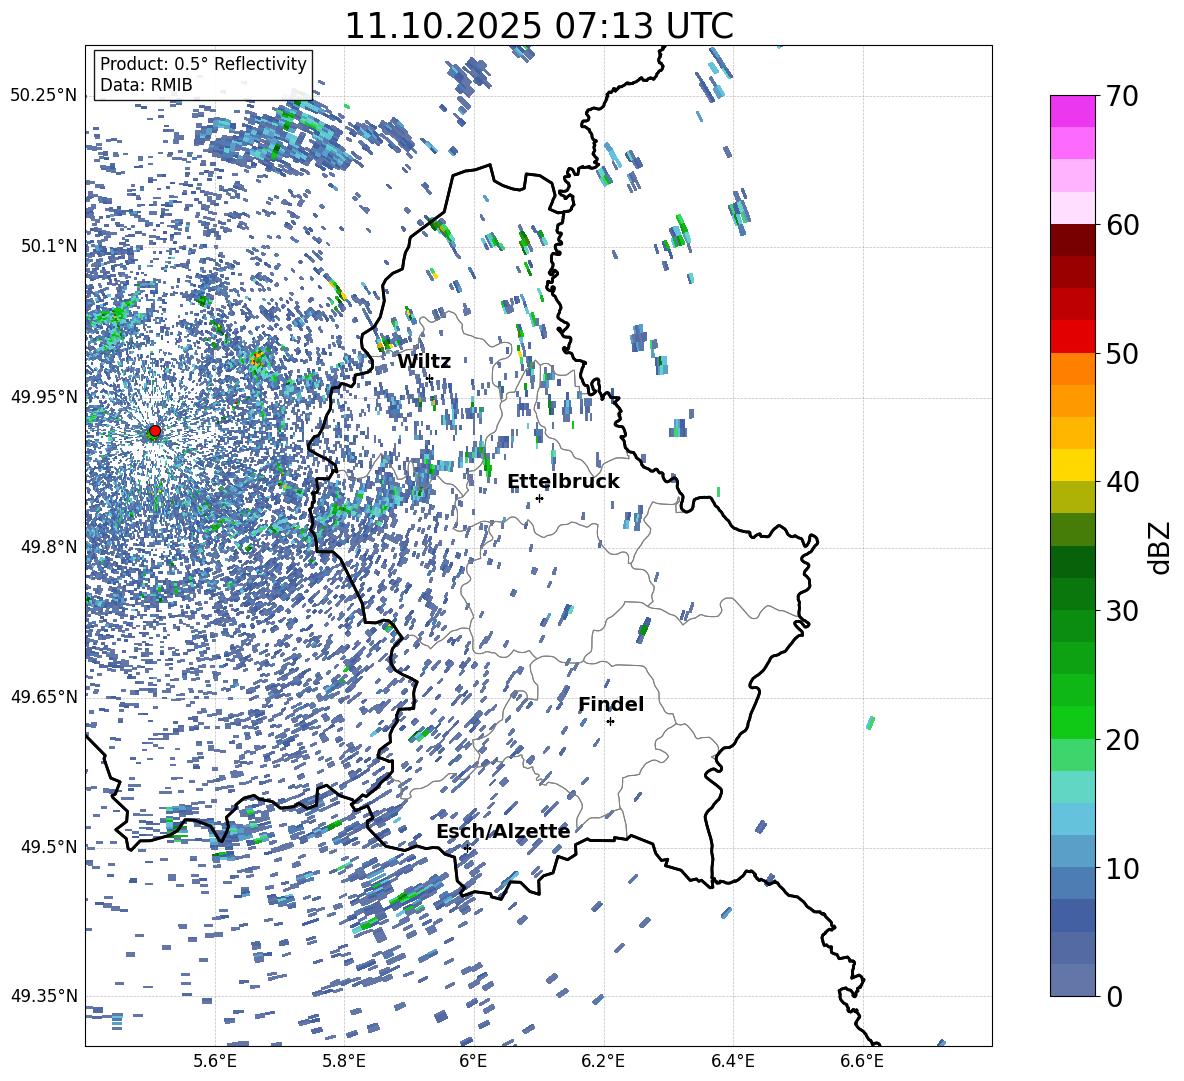Click the 50.25°N latitude label
Screen dimensions: 1184x1081
(44, 96)
